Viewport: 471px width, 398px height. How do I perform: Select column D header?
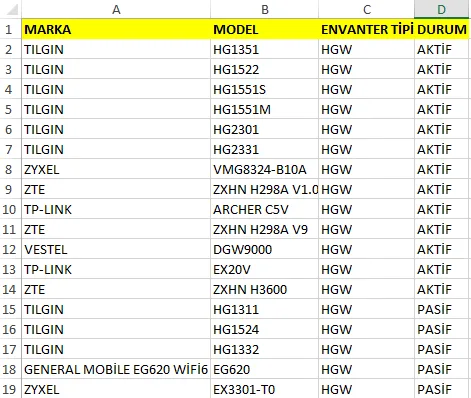[x=441, y=9]
